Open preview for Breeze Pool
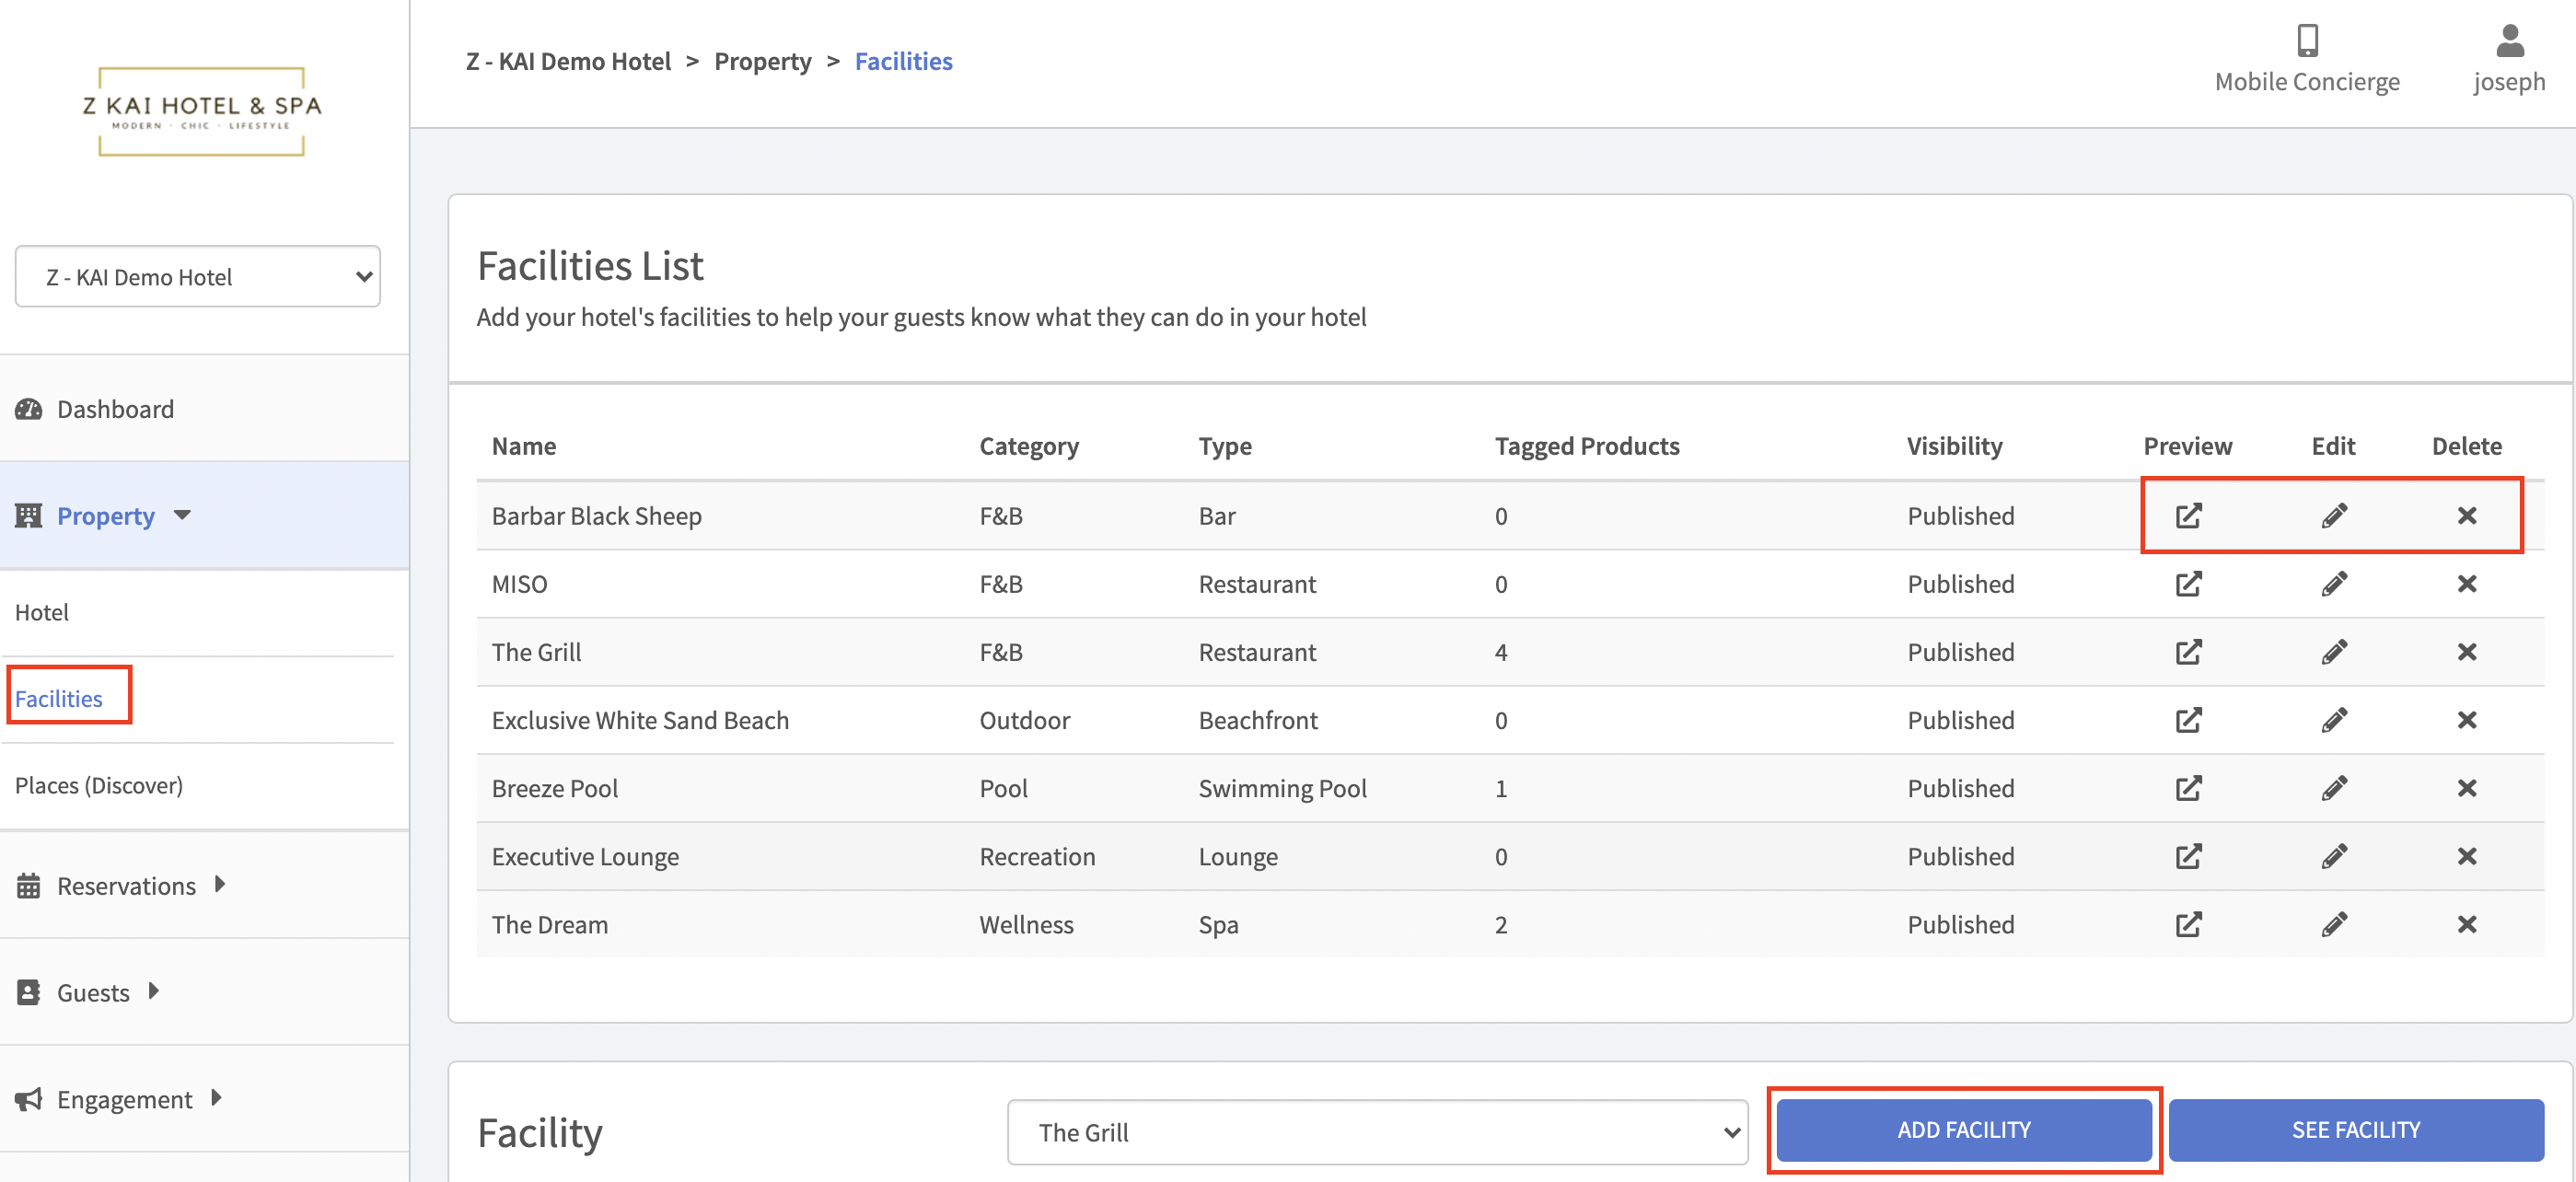This screenshot has height=1182, width=2576. point(2188,788)
